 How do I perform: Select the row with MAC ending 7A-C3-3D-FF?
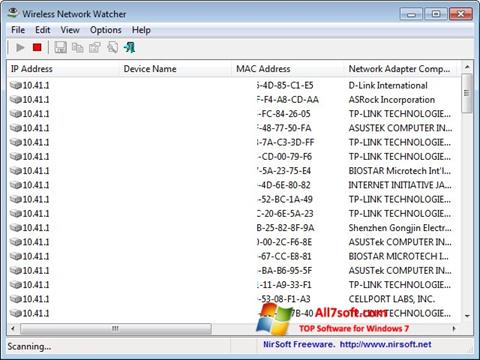click(x=234, y=142)
